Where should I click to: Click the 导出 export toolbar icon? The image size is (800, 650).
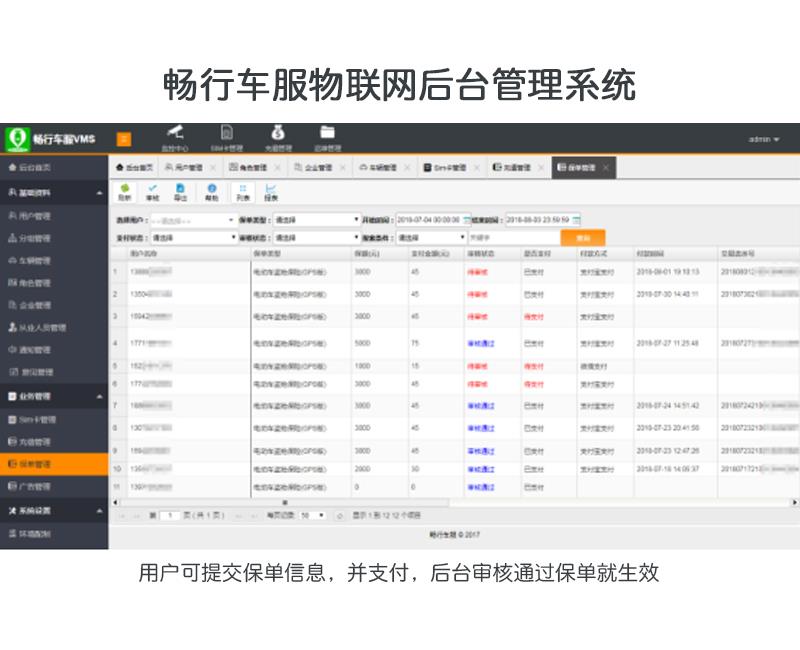181,192
